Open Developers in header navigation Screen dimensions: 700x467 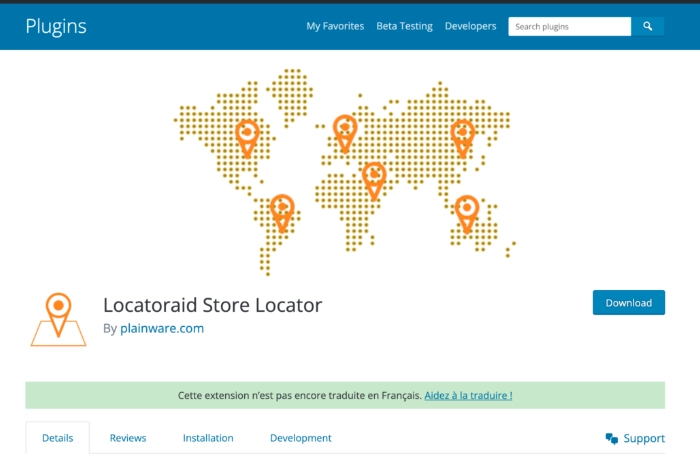pyautogui.click(x=471, y=26)
